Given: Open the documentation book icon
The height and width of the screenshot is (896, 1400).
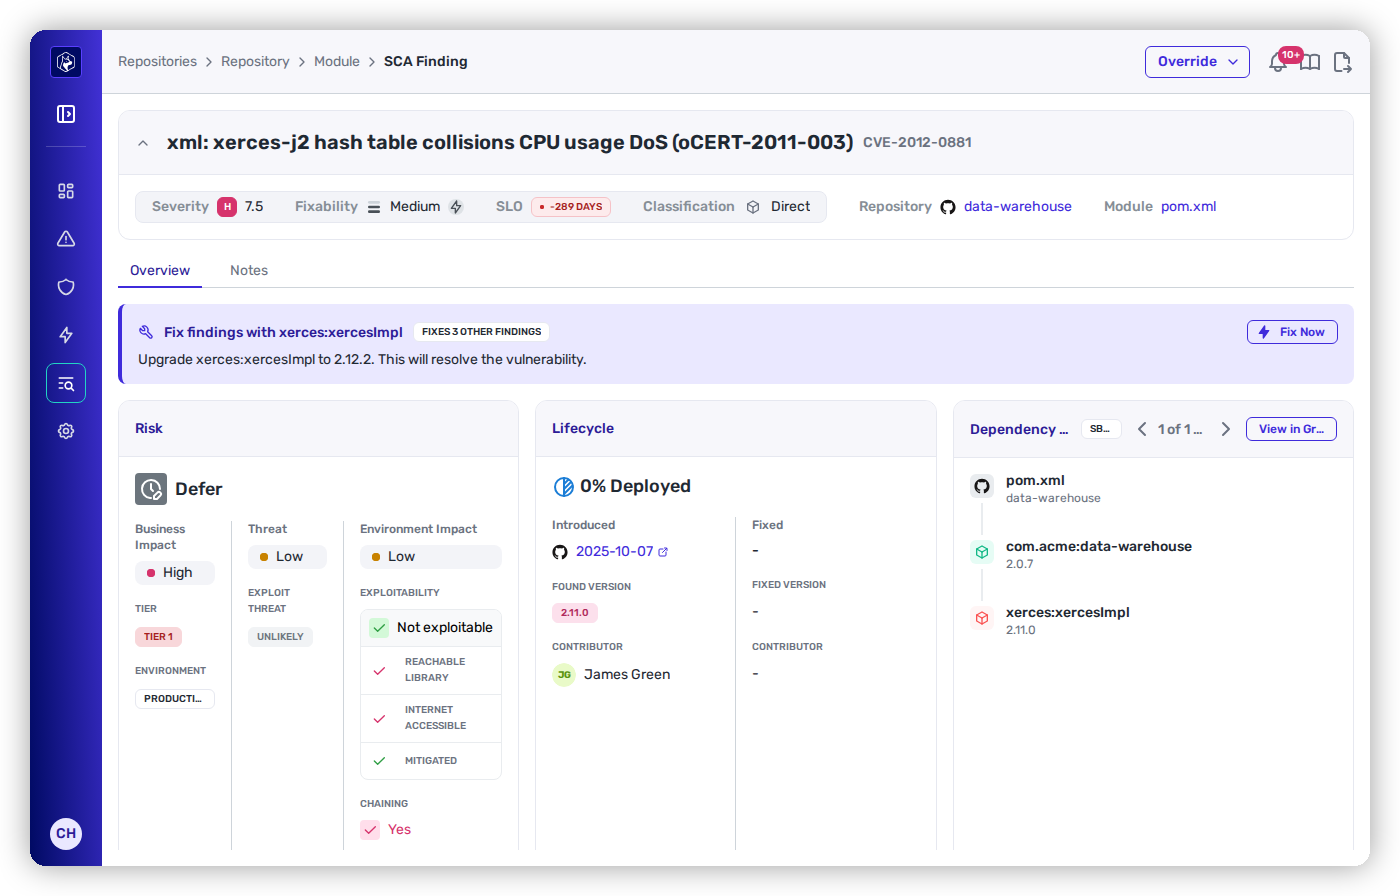Looking at the screenshot, I should [1310, 62].
